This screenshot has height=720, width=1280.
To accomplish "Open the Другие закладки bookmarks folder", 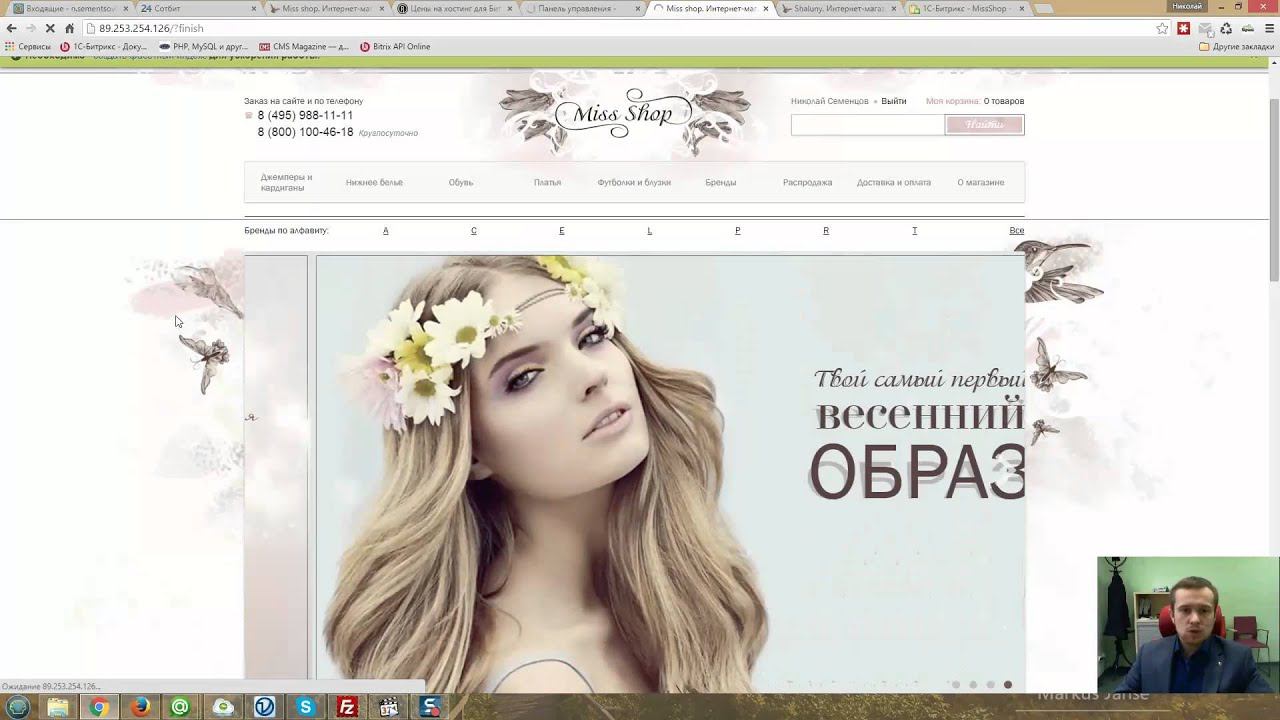I will click(1236, 47).
